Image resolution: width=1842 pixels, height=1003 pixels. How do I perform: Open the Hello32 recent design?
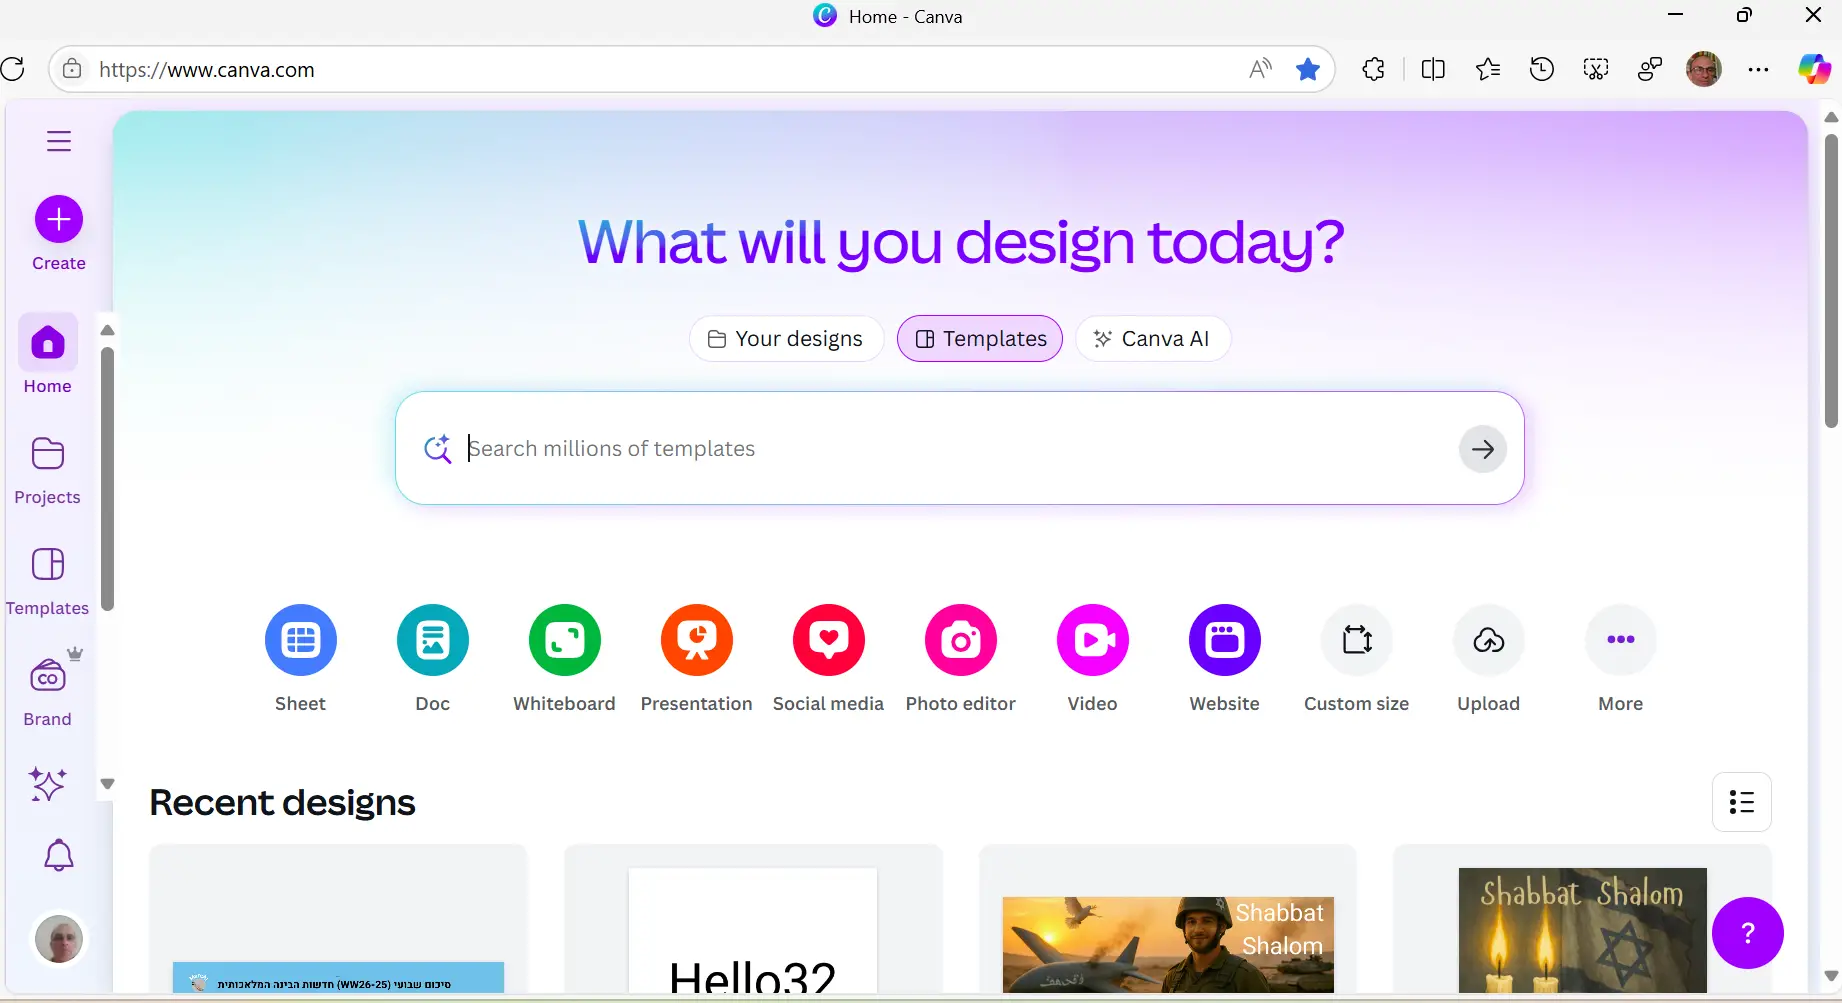pos(753,921)
